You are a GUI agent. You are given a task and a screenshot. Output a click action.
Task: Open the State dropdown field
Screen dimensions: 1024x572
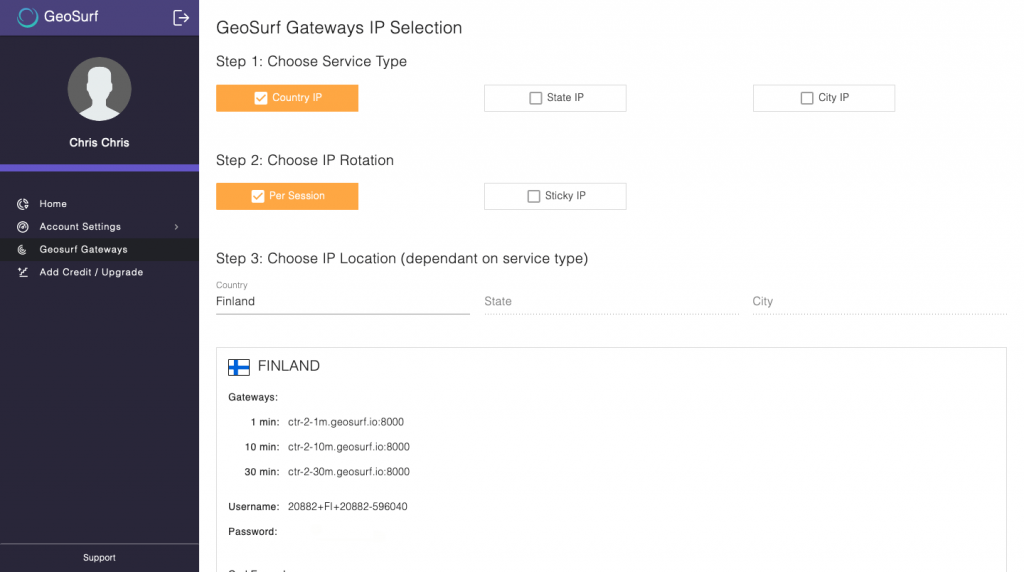click(x=611, y=301)
